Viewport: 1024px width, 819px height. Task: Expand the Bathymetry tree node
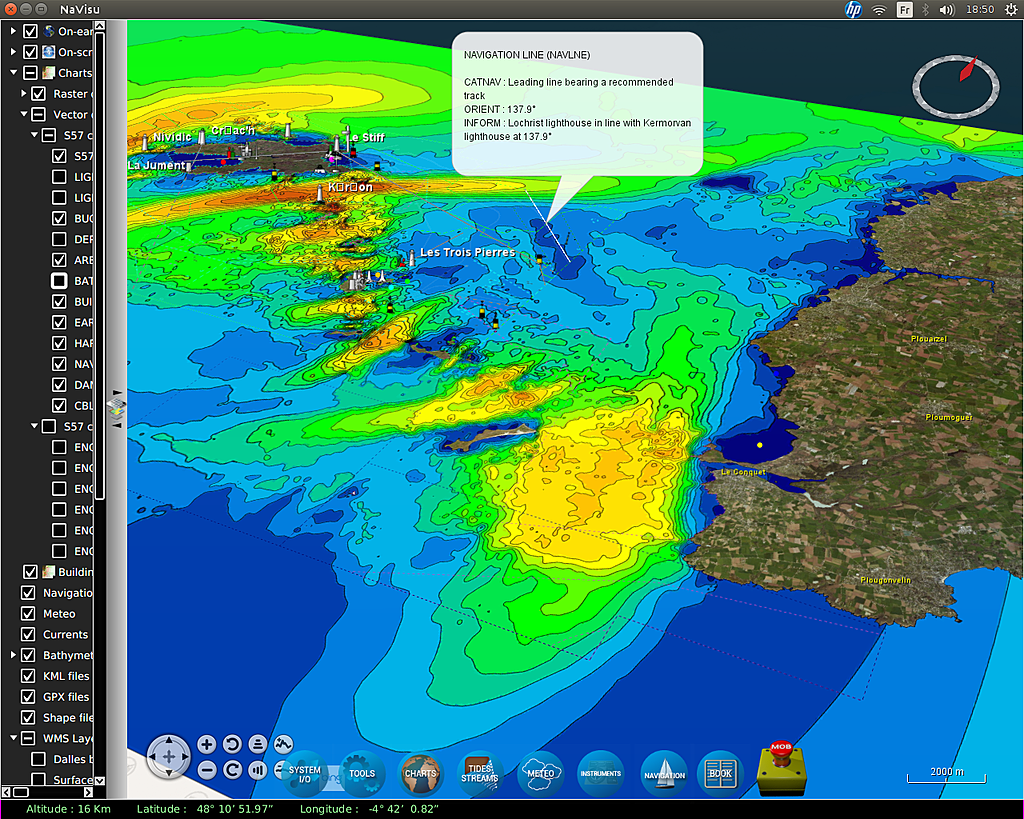click(13, 654)
